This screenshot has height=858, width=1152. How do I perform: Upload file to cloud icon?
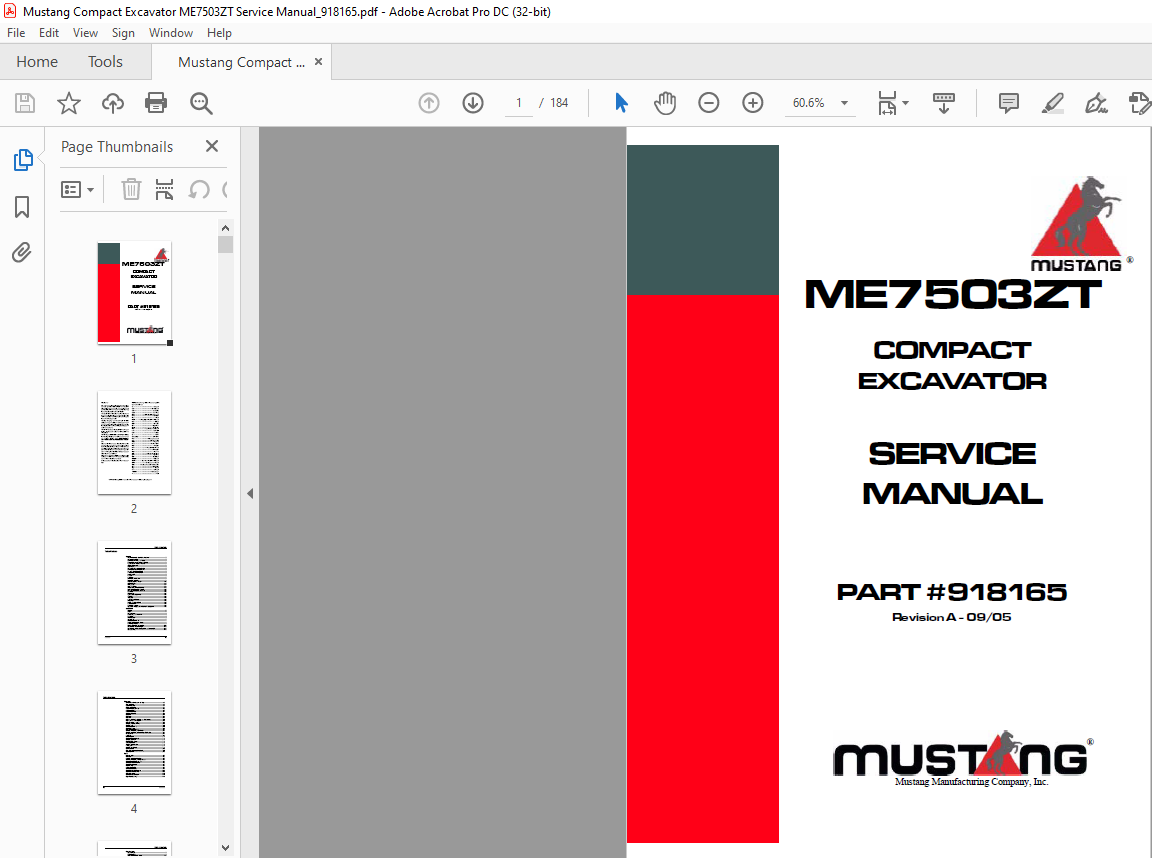(112, 103)
